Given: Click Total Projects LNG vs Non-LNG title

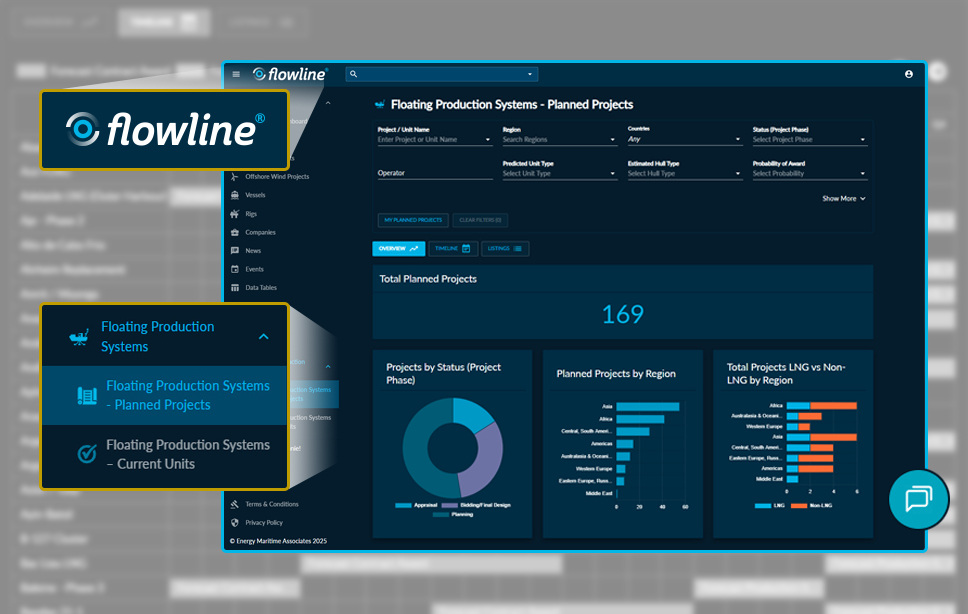Looking at the screenshot, I should (x=786, y=373).
